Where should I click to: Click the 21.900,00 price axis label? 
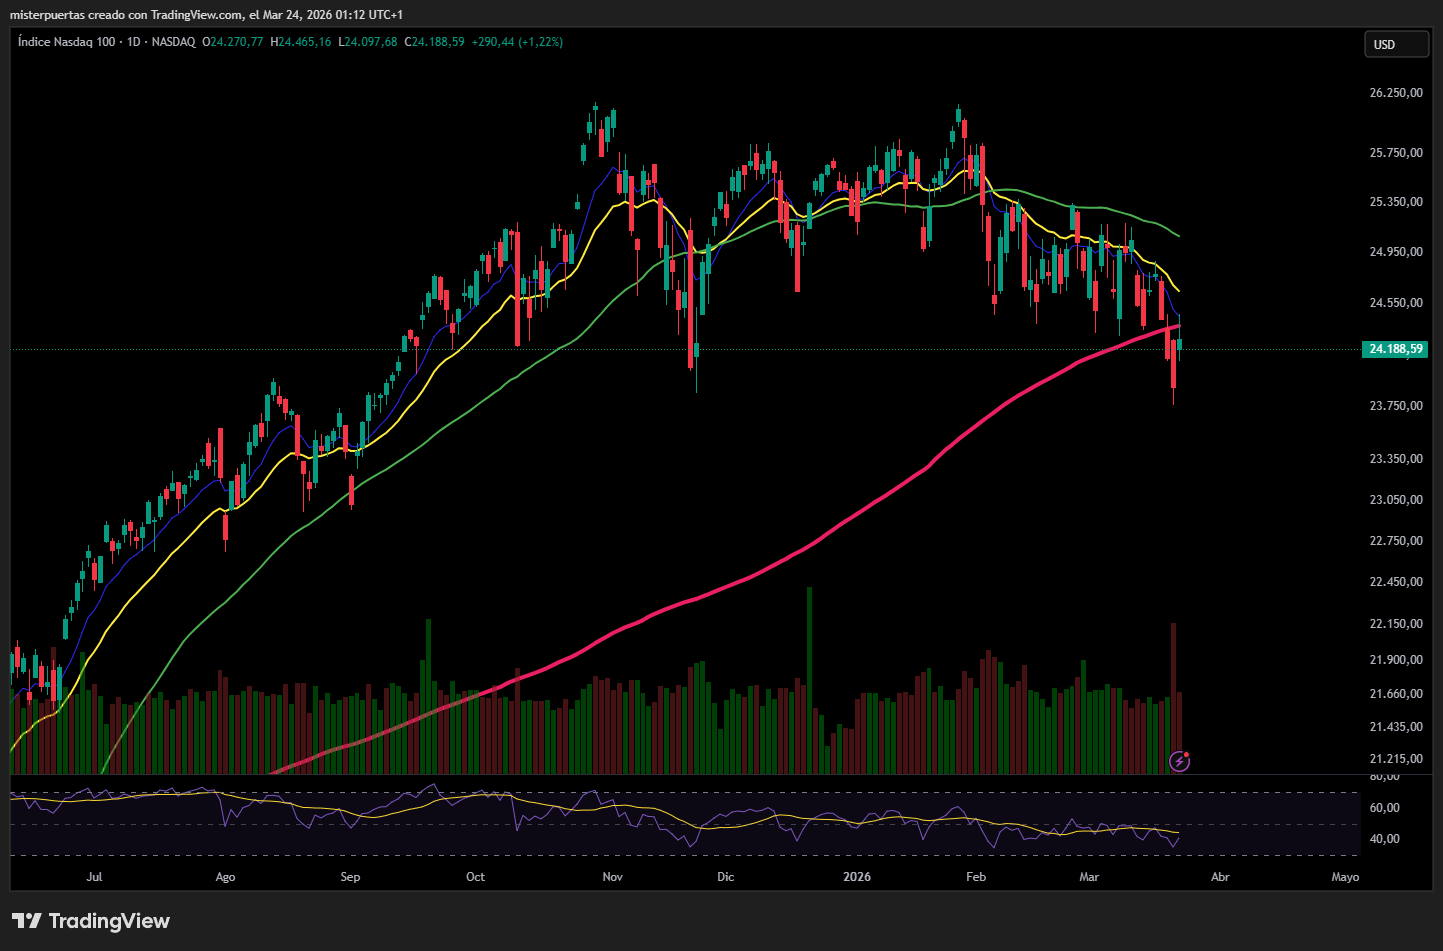click(1396, 660)
